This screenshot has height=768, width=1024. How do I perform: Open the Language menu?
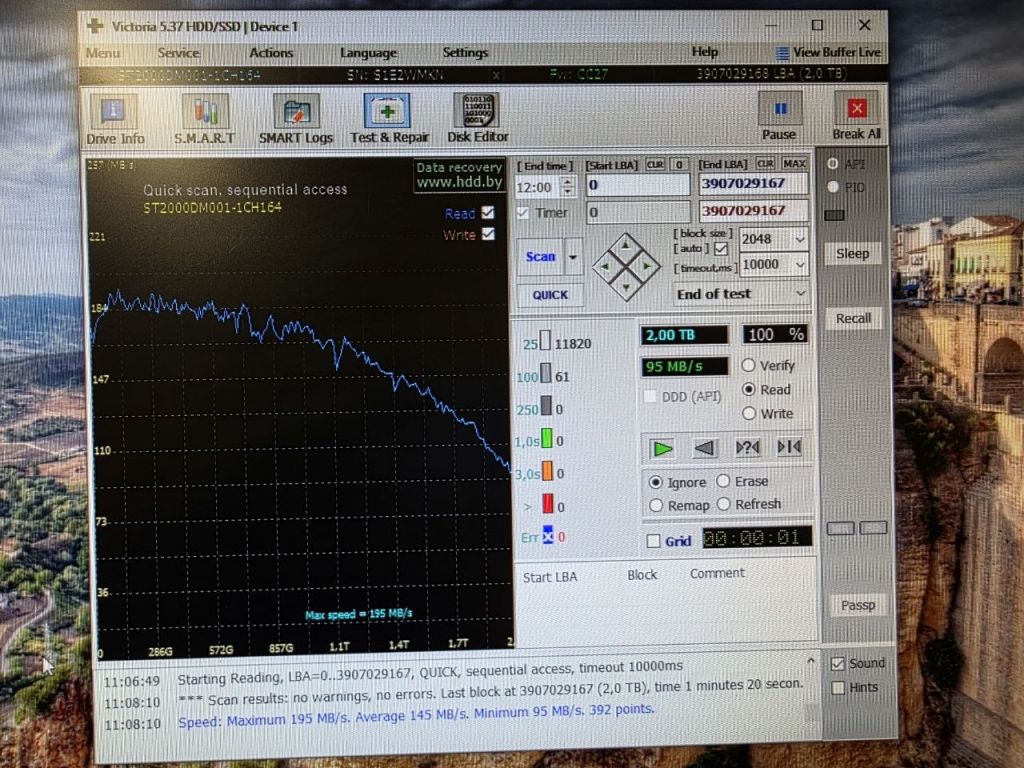tap(368, 53)
